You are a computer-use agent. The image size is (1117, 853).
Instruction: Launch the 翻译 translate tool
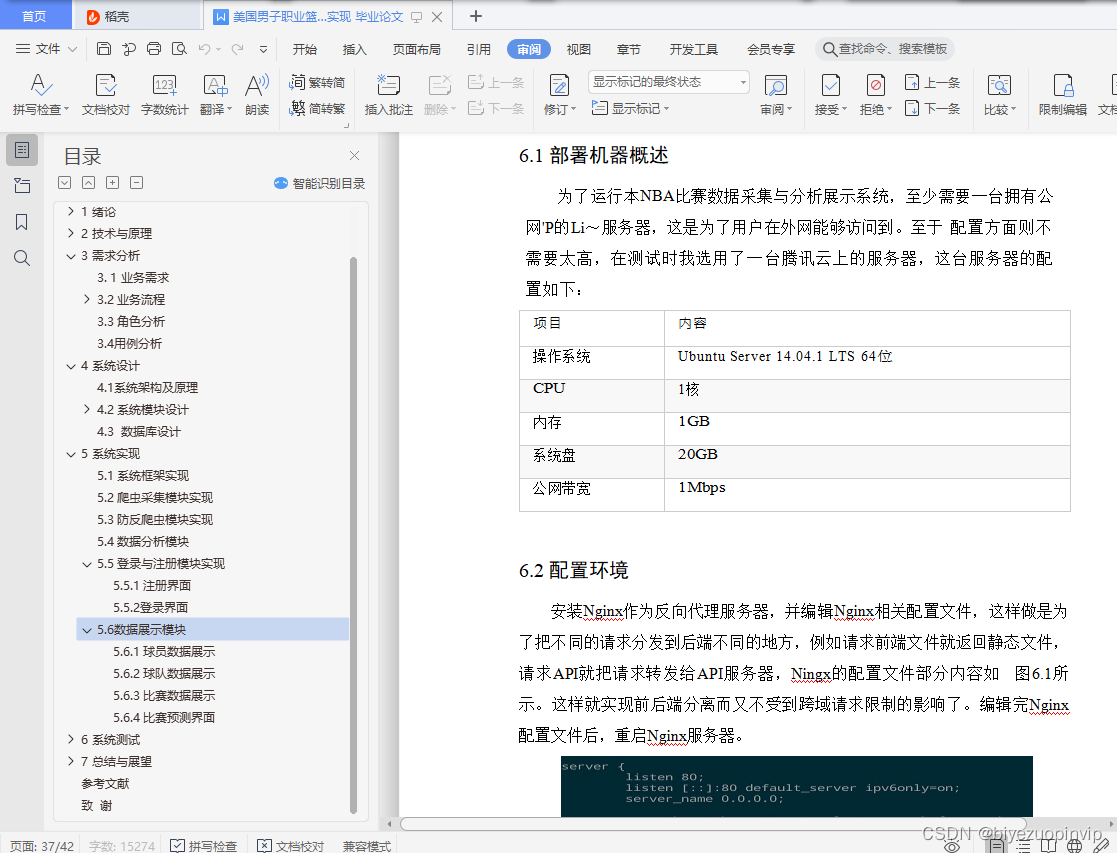[x=215, y=95]
